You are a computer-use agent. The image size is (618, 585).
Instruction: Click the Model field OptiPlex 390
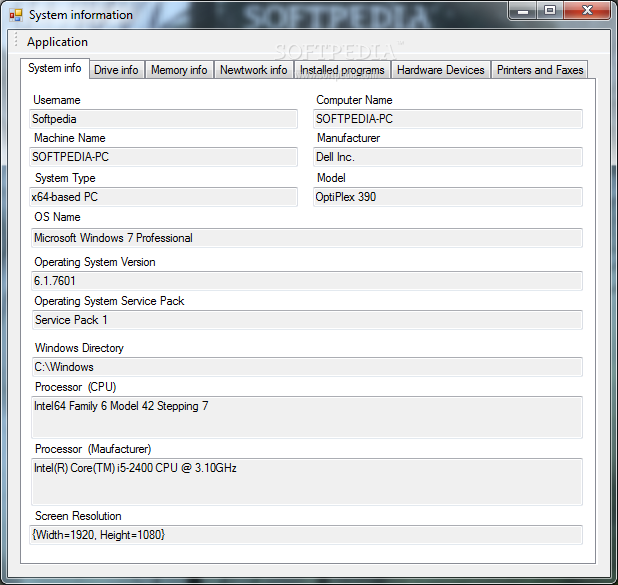coord(448,197)
